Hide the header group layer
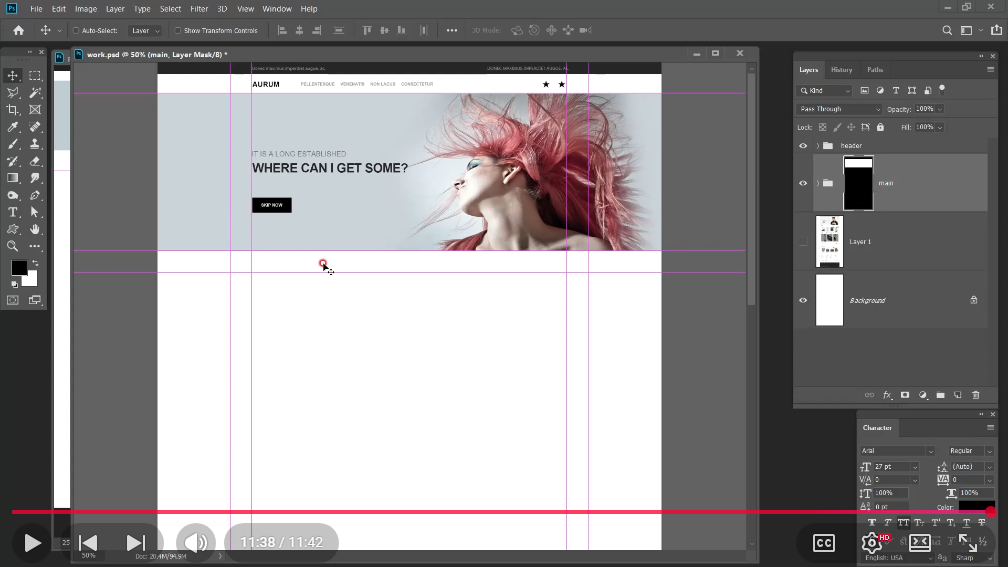The height and width of the screenshot is (567, 1008). coord(803,146)
